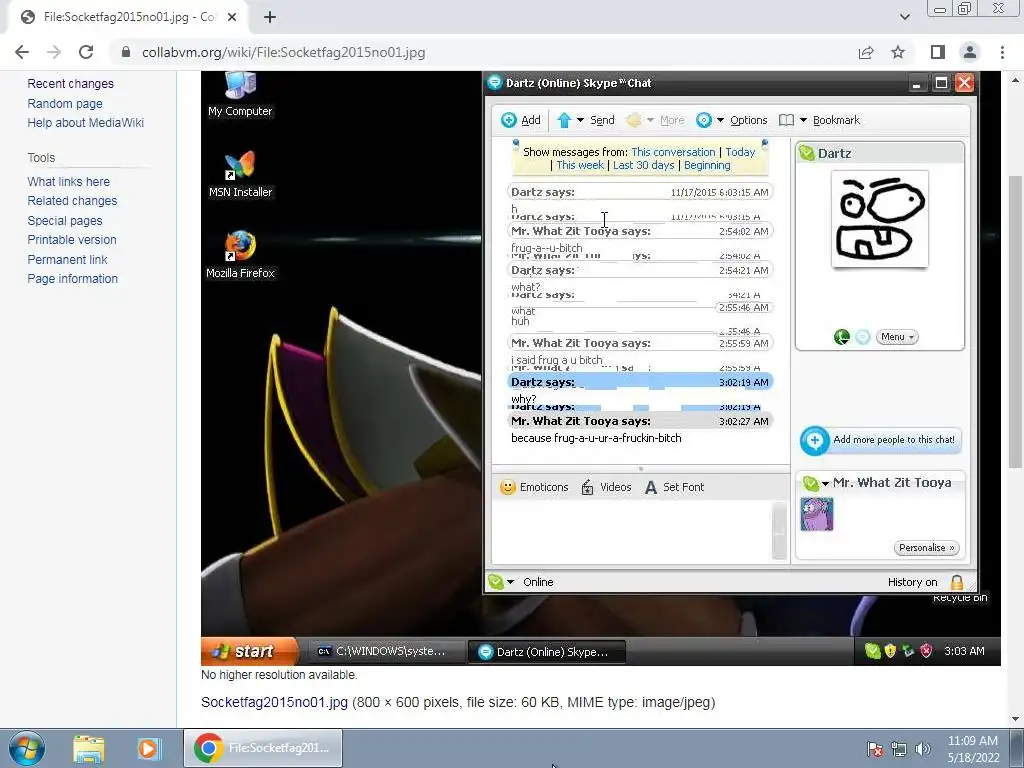Viewport: 1024px width, 768px height.
Task: Click the XP start button in image
Action: (249, 651)
